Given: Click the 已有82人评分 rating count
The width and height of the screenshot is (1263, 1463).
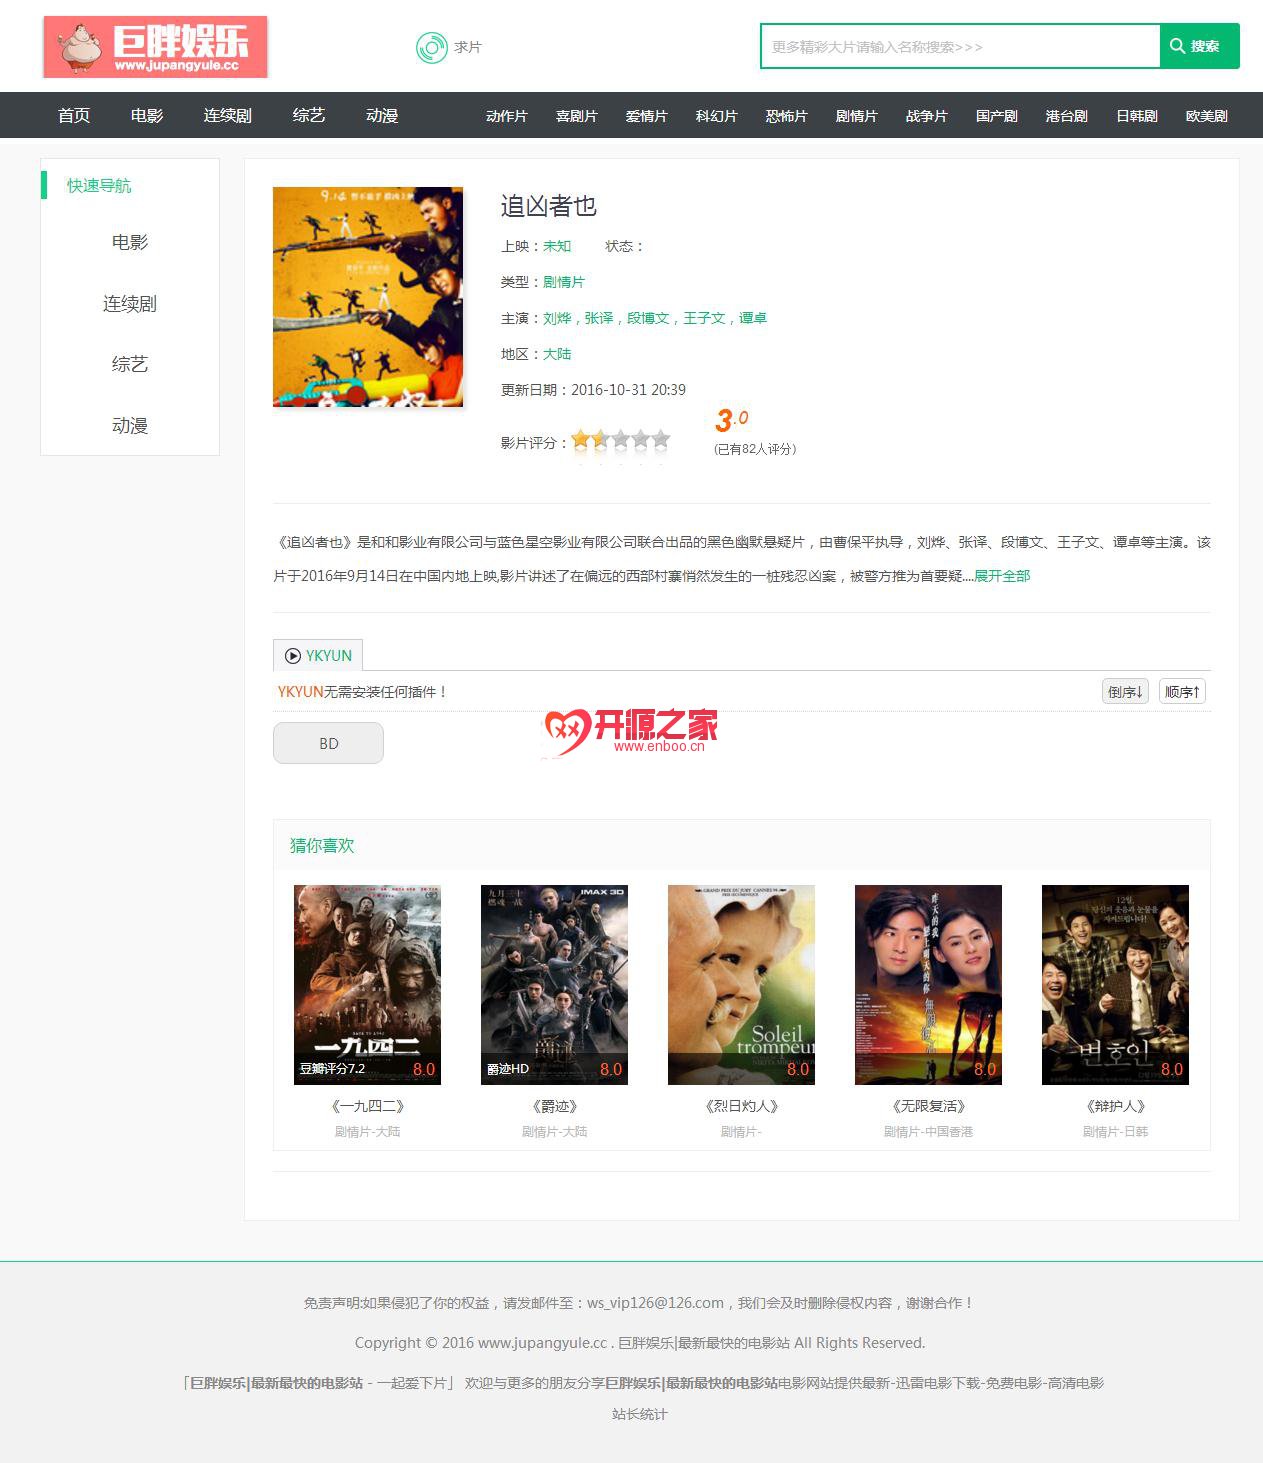Looking at the screenshot, I should click(x=755, y=449).
